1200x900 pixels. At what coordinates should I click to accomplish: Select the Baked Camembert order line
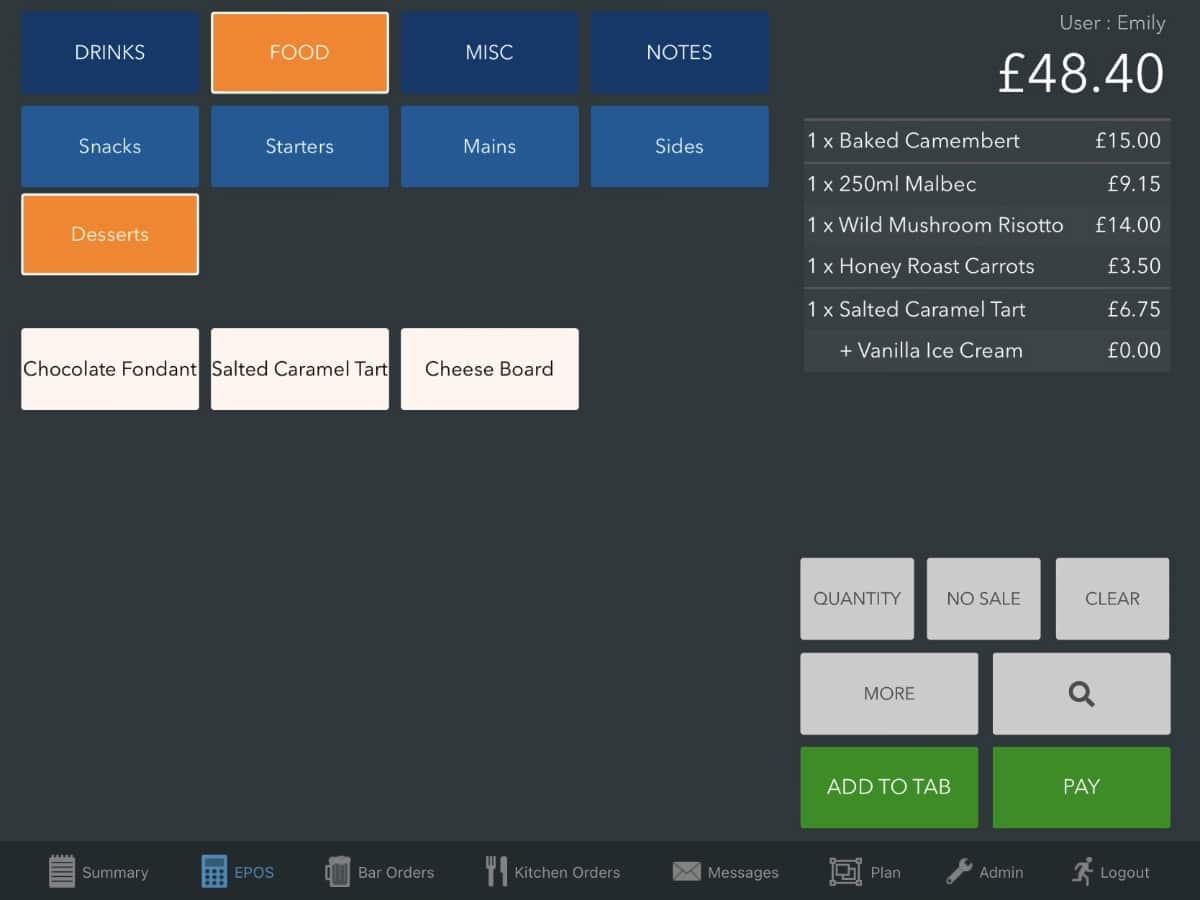[x=987, y=141]
